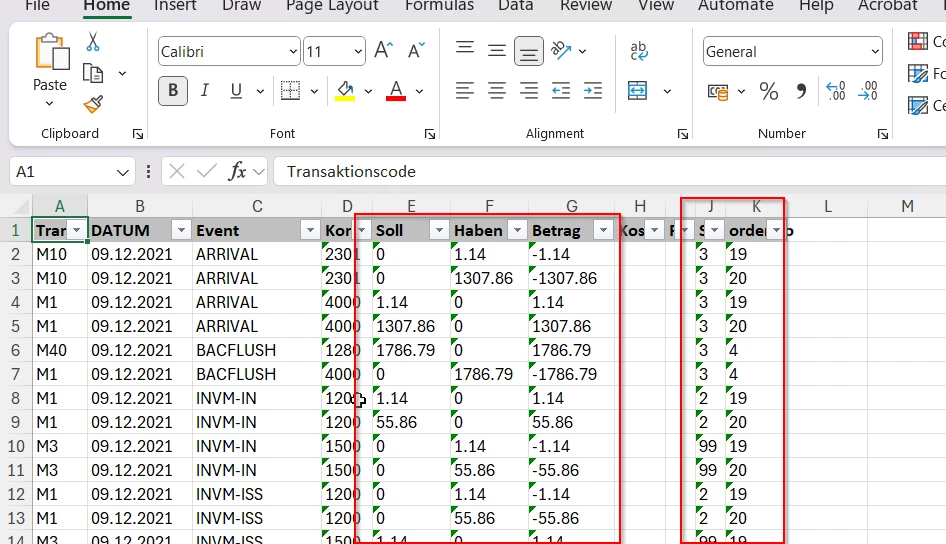946x544 pixels.
Task: Open Soll column filter dropdown
Action: pos(439,230)
